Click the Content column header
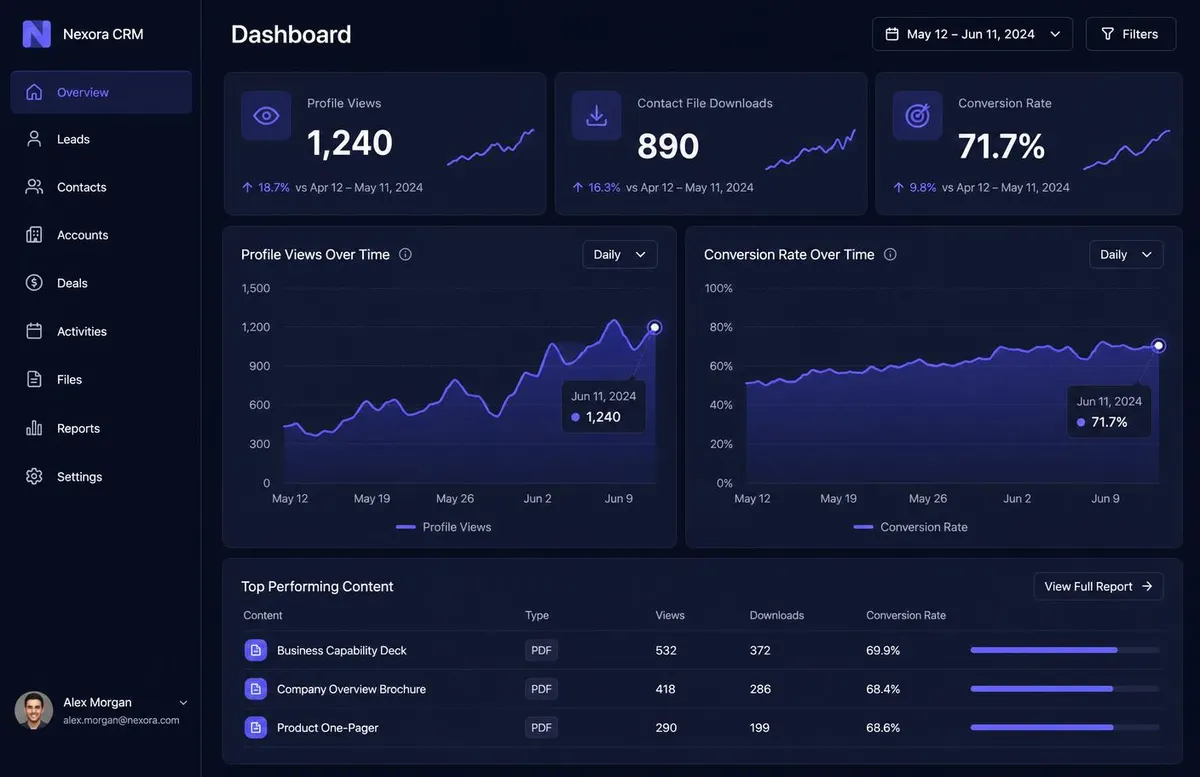 (263, 615)
